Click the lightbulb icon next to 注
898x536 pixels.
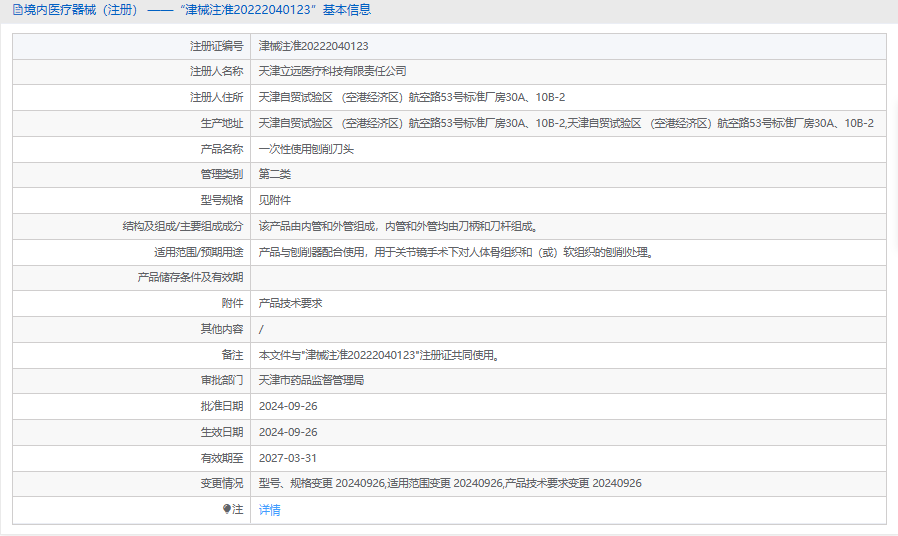[227, 509]
